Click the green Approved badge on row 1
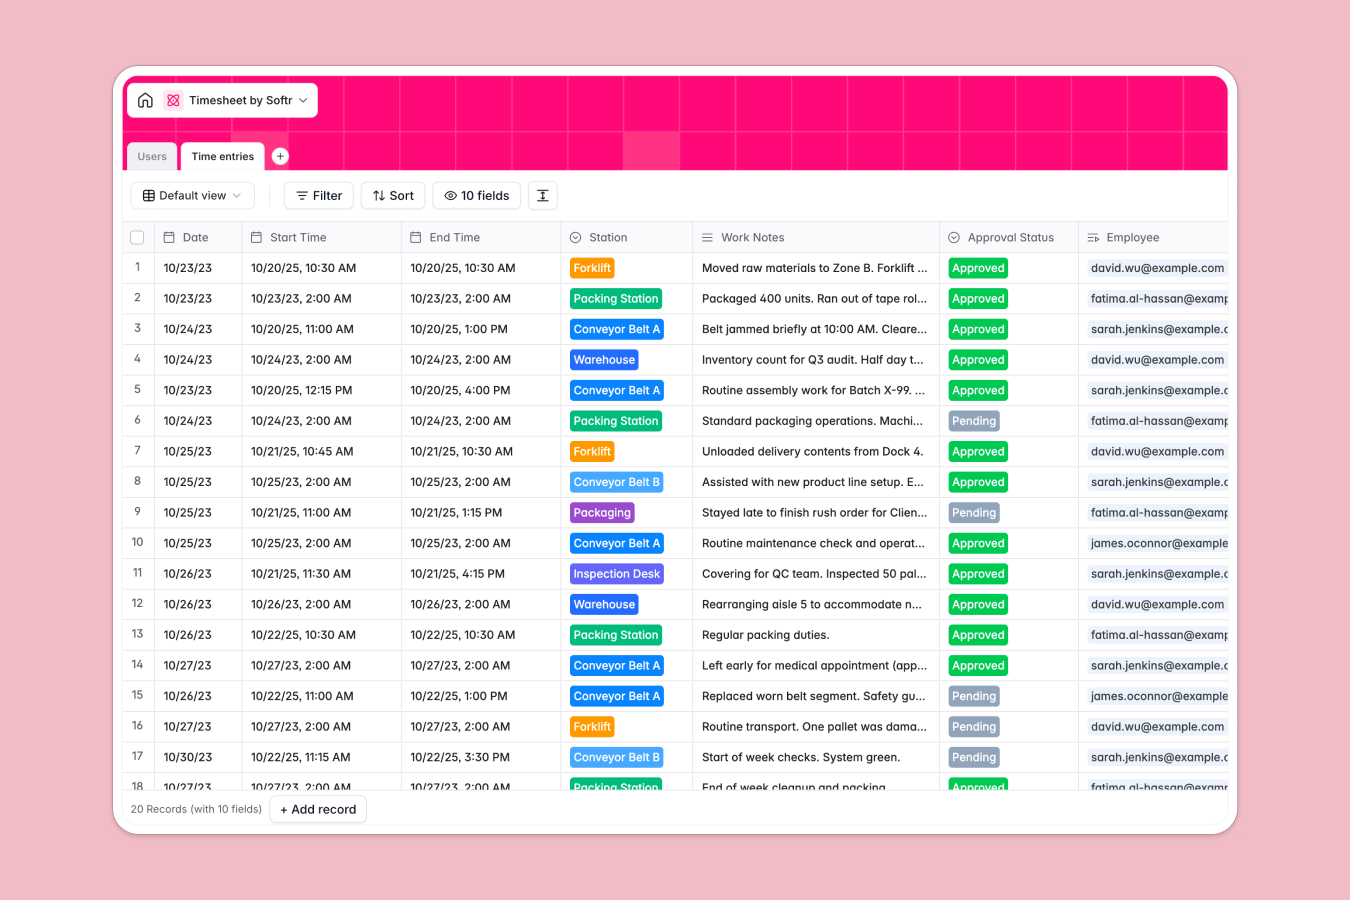The image size is (1350, 900). 977,267
